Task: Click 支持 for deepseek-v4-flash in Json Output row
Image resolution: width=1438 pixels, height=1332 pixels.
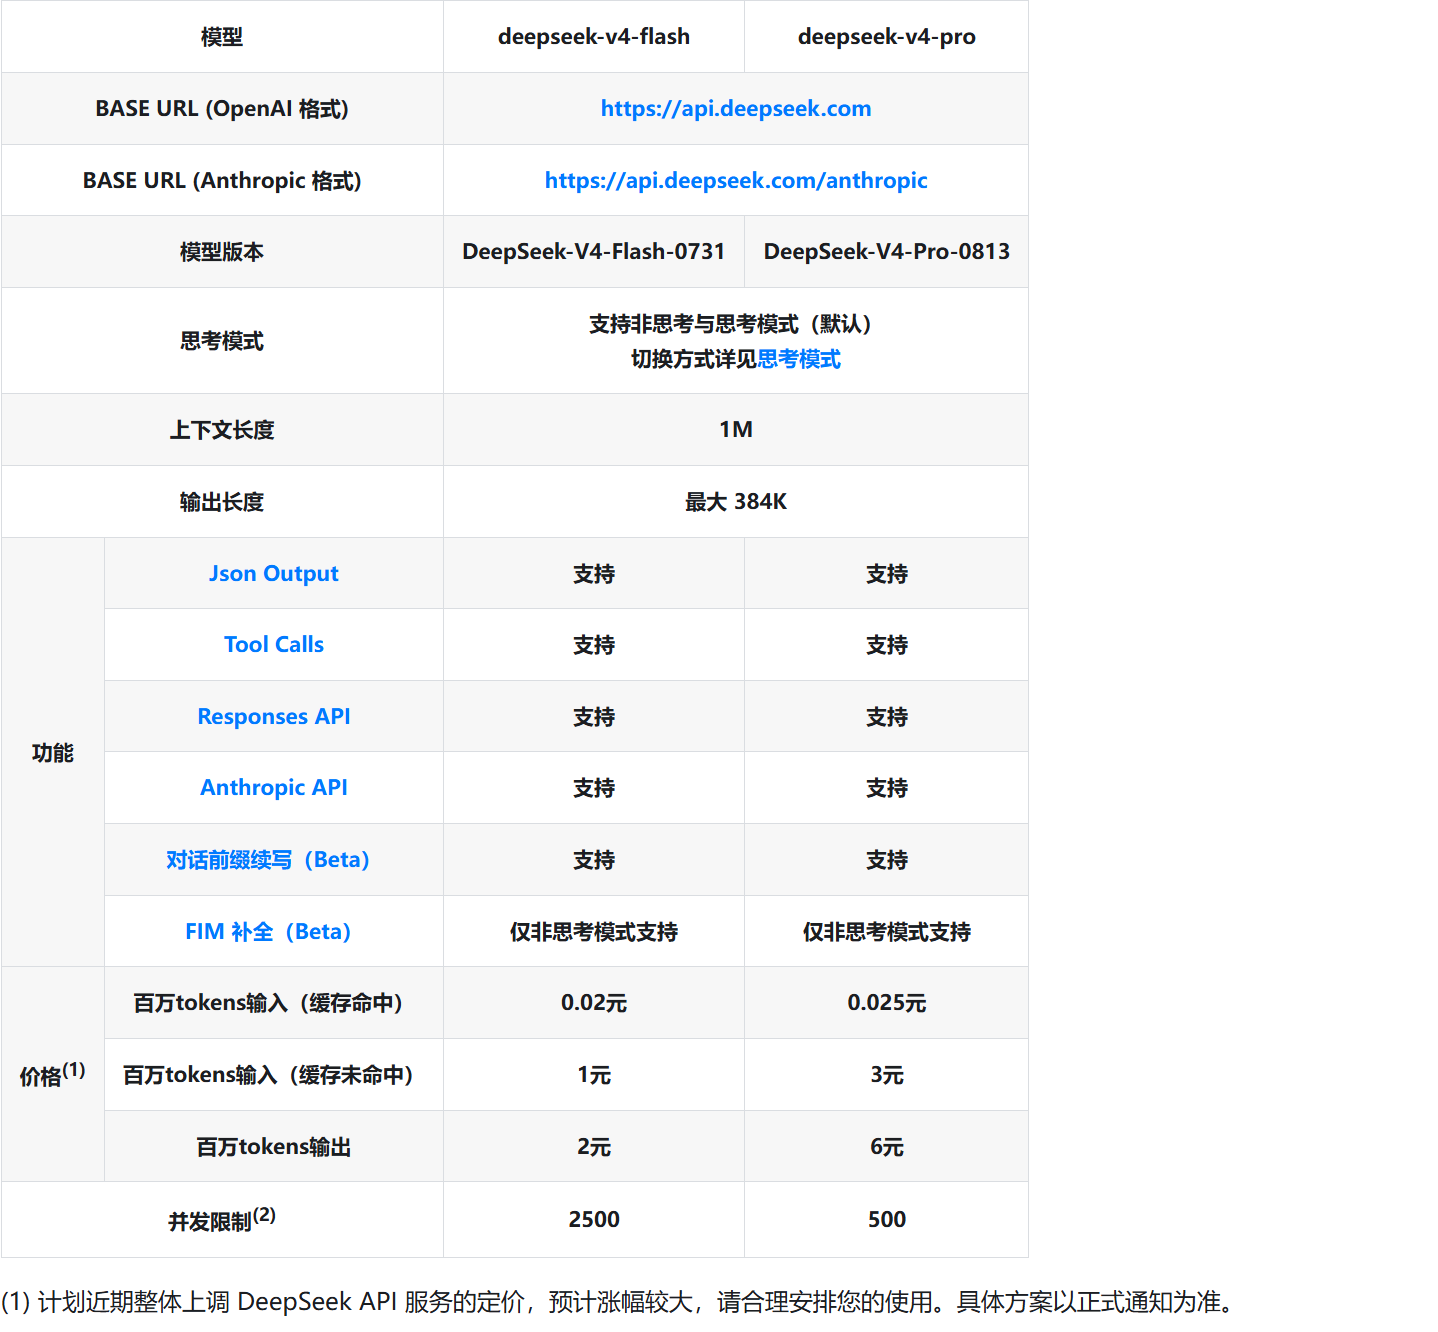Action: (594, 574)
